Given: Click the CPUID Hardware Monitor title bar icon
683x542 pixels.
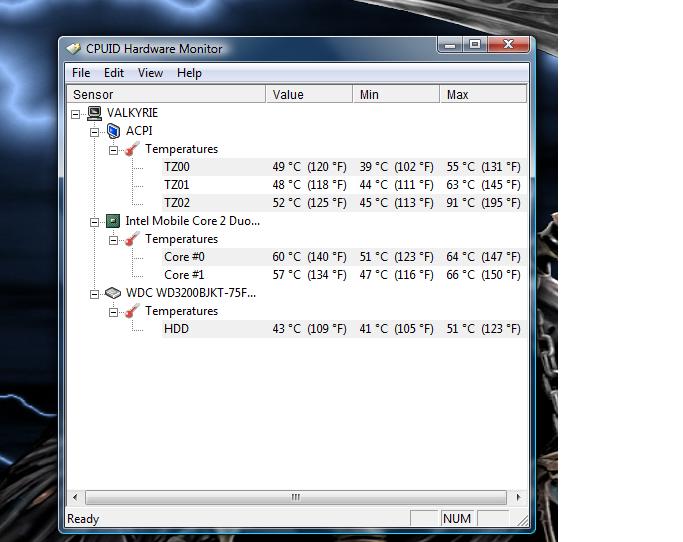Looking at the screenshot, I should (74, 48).
